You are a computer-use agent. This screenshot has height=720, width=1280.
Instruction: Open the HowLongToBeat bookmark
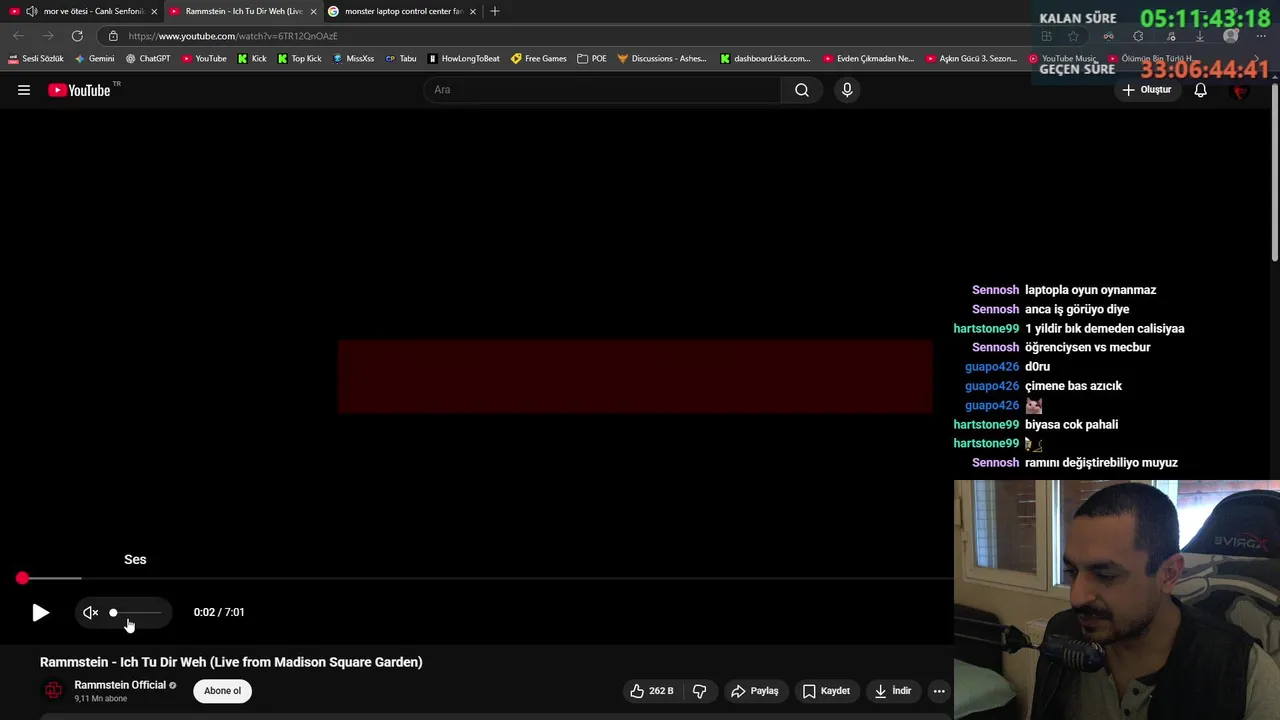pyautogui.click(x=463, y=58)
